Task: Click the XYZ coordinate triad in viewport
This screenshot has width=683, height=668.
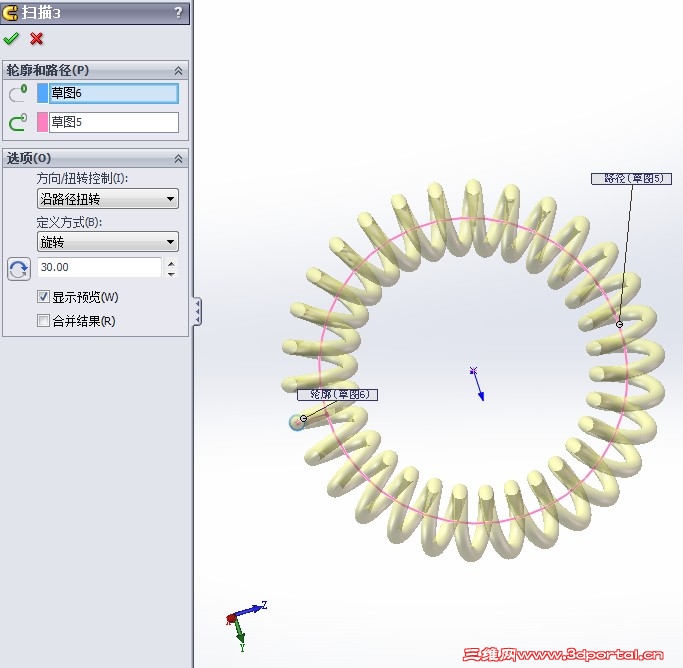Action: (x=246, y=626)
